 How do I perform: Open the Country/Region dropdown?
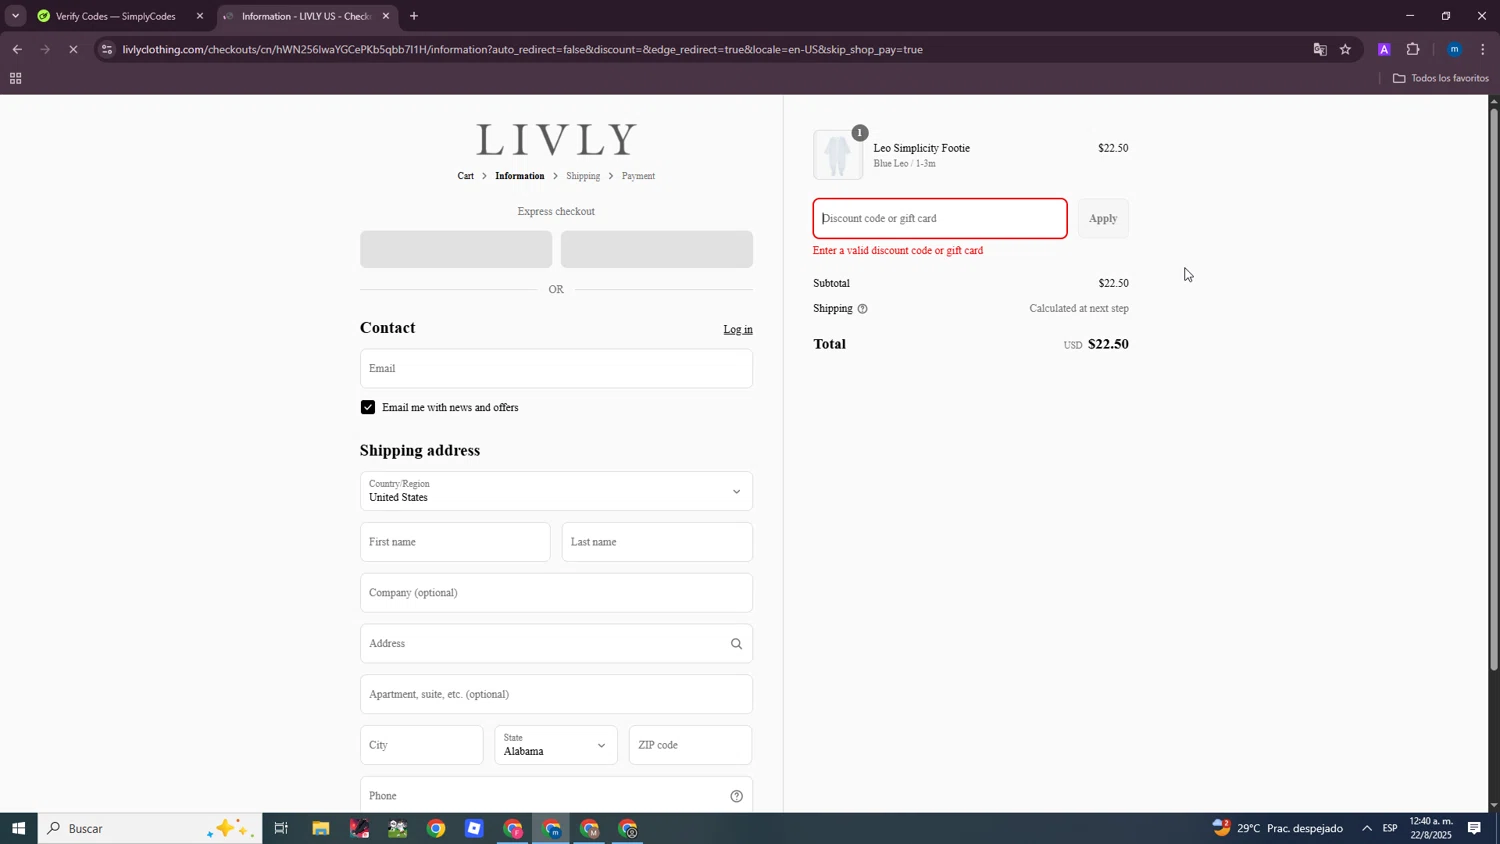click(x=556, y=491)
